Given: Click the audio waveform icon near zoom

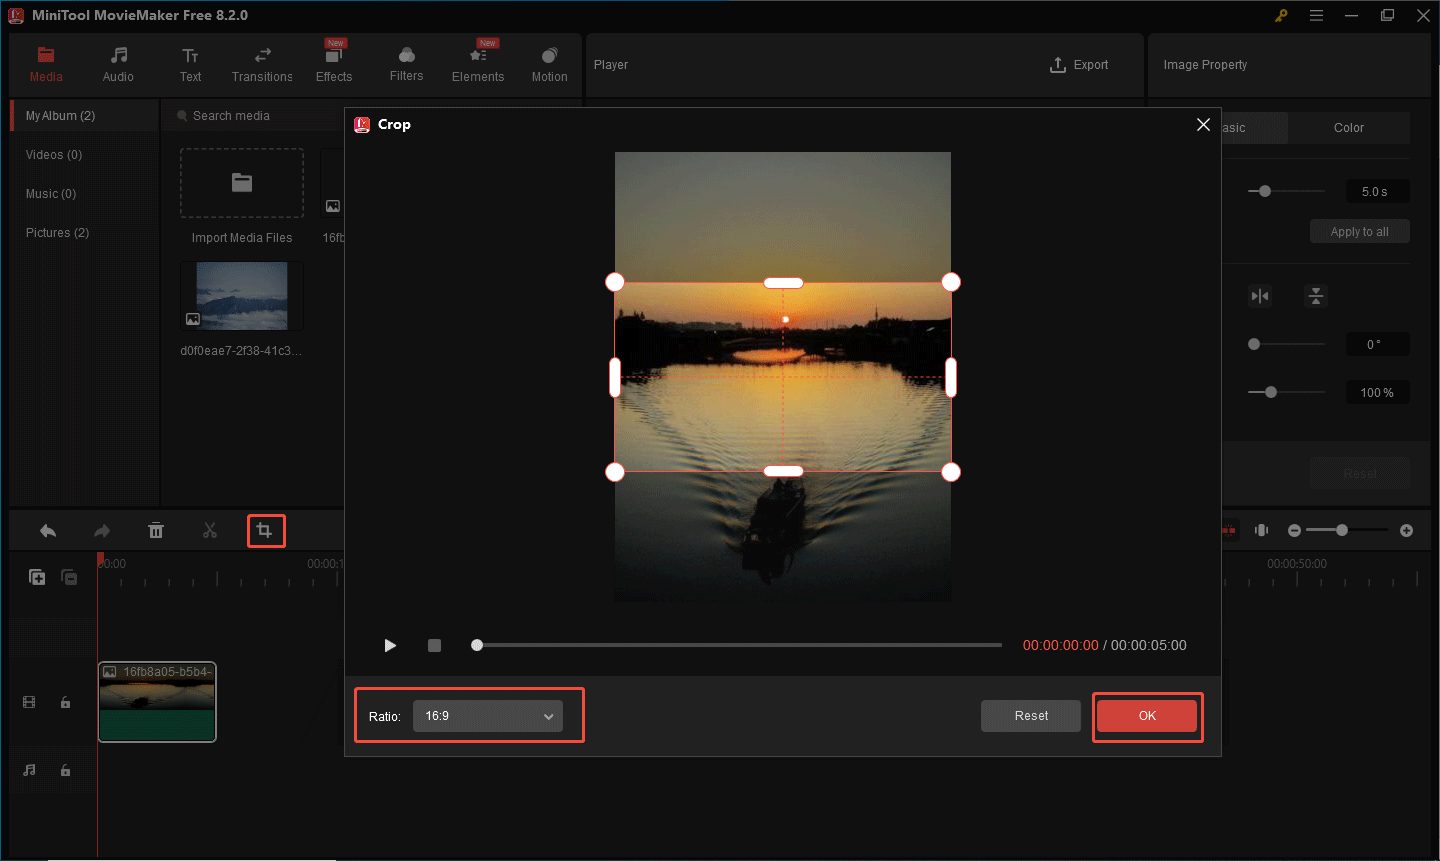Looking at the screenshot, I should 1262,531.
